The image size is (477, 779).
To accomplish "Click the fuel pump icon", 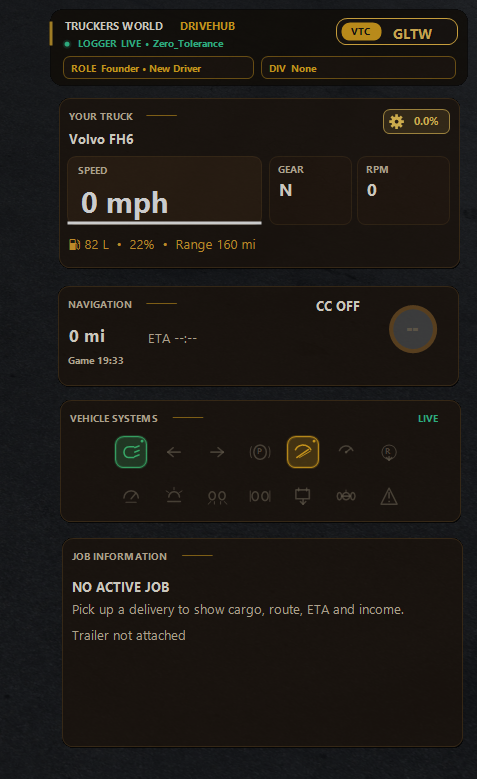I will coord(75,244).
